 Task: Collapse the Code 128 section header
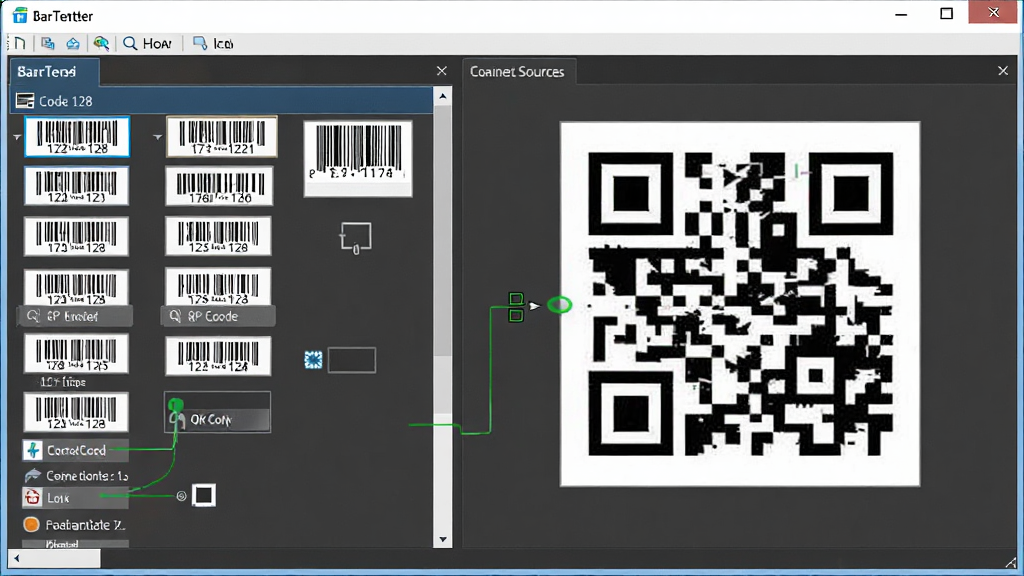click(221, 101)
